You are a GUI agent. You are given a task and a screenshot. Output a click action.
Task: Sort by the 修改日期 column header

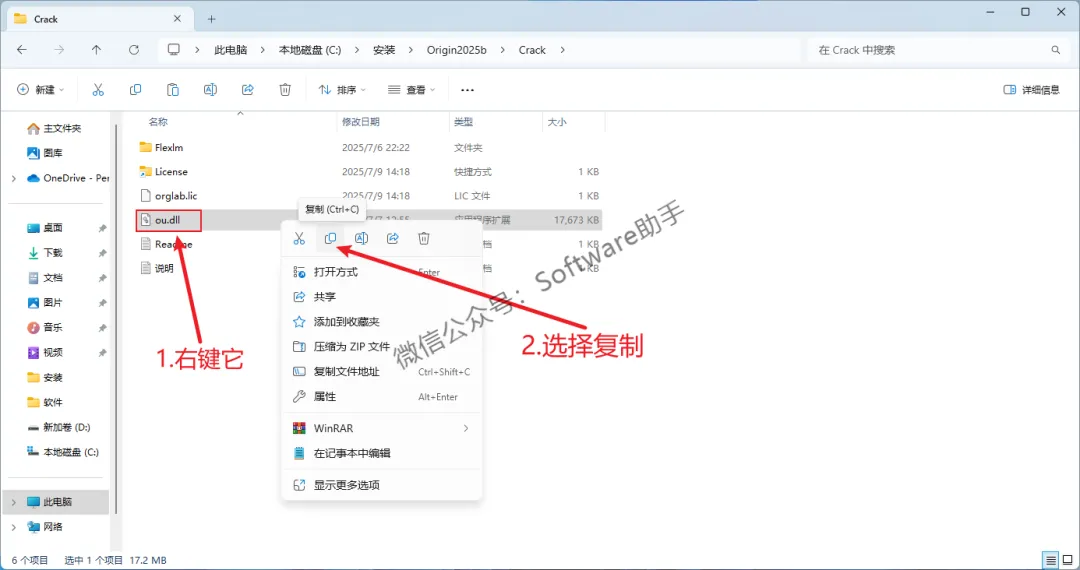[x=360, y=122]
